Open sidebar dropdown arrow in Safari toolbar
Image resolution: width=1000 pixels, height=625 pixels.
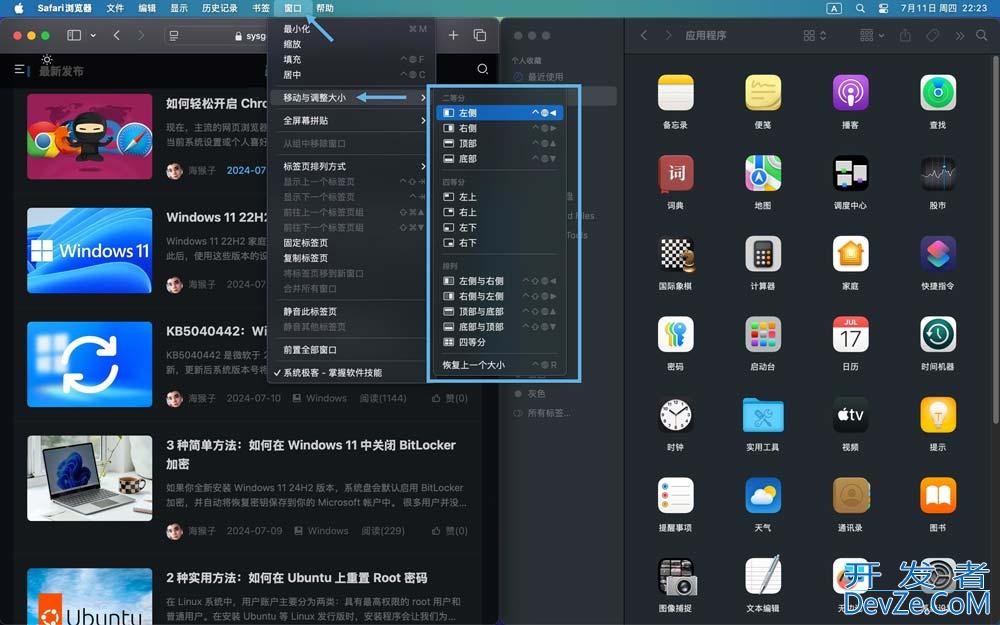coord(93,36)
